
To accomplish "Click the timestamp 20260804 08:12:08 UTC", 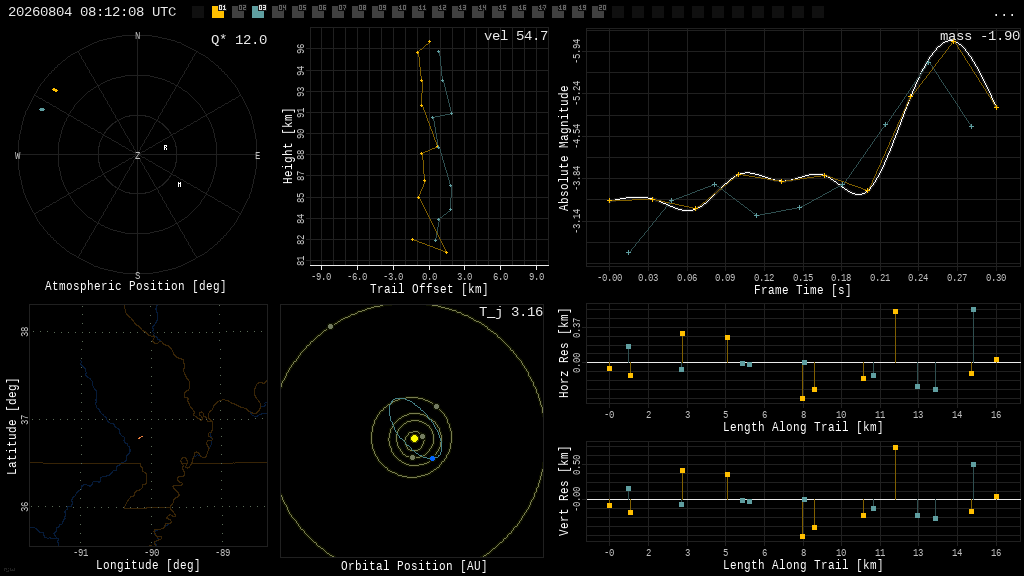I will [92, 12].
